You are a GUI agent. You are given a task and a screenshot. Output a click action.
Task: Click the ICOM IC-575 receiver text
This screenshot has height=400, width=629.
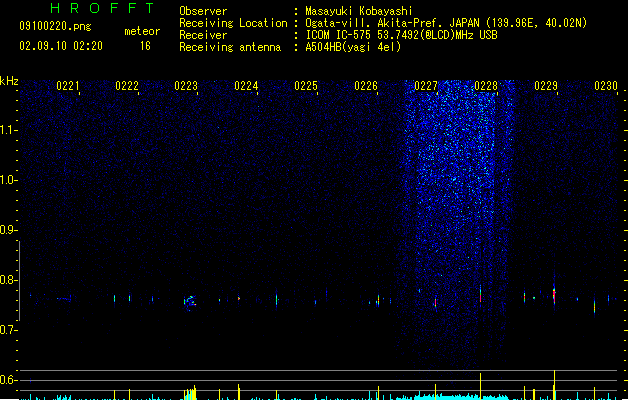(402, 35)
